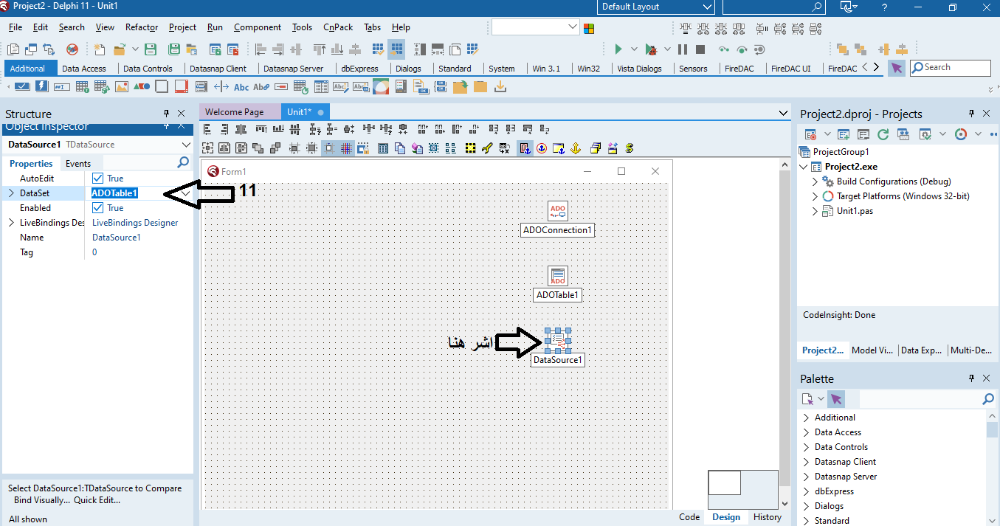
Task: Click the single green Save floppy icon
Action: tap(151, 49)
